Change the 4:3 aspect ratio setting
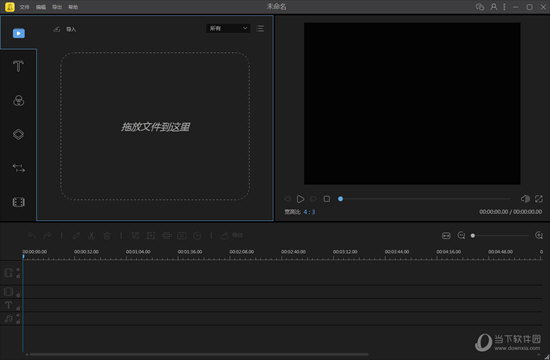The height and width of the screenshot is (360, 550). coord(309,212)
